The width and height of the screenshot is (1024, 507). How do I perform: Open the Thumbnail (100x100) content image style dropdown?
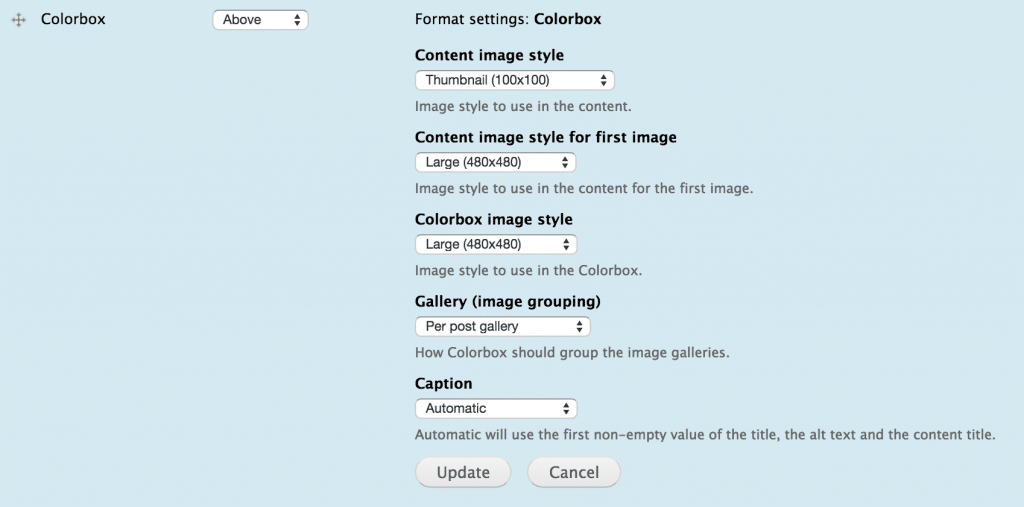click(515, 80)
